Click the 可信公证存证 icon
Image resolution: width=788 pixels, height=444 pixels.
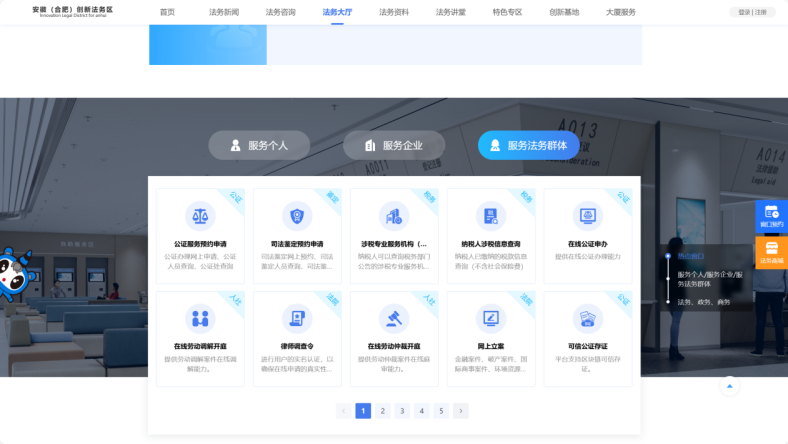click(x=587, y=319)
